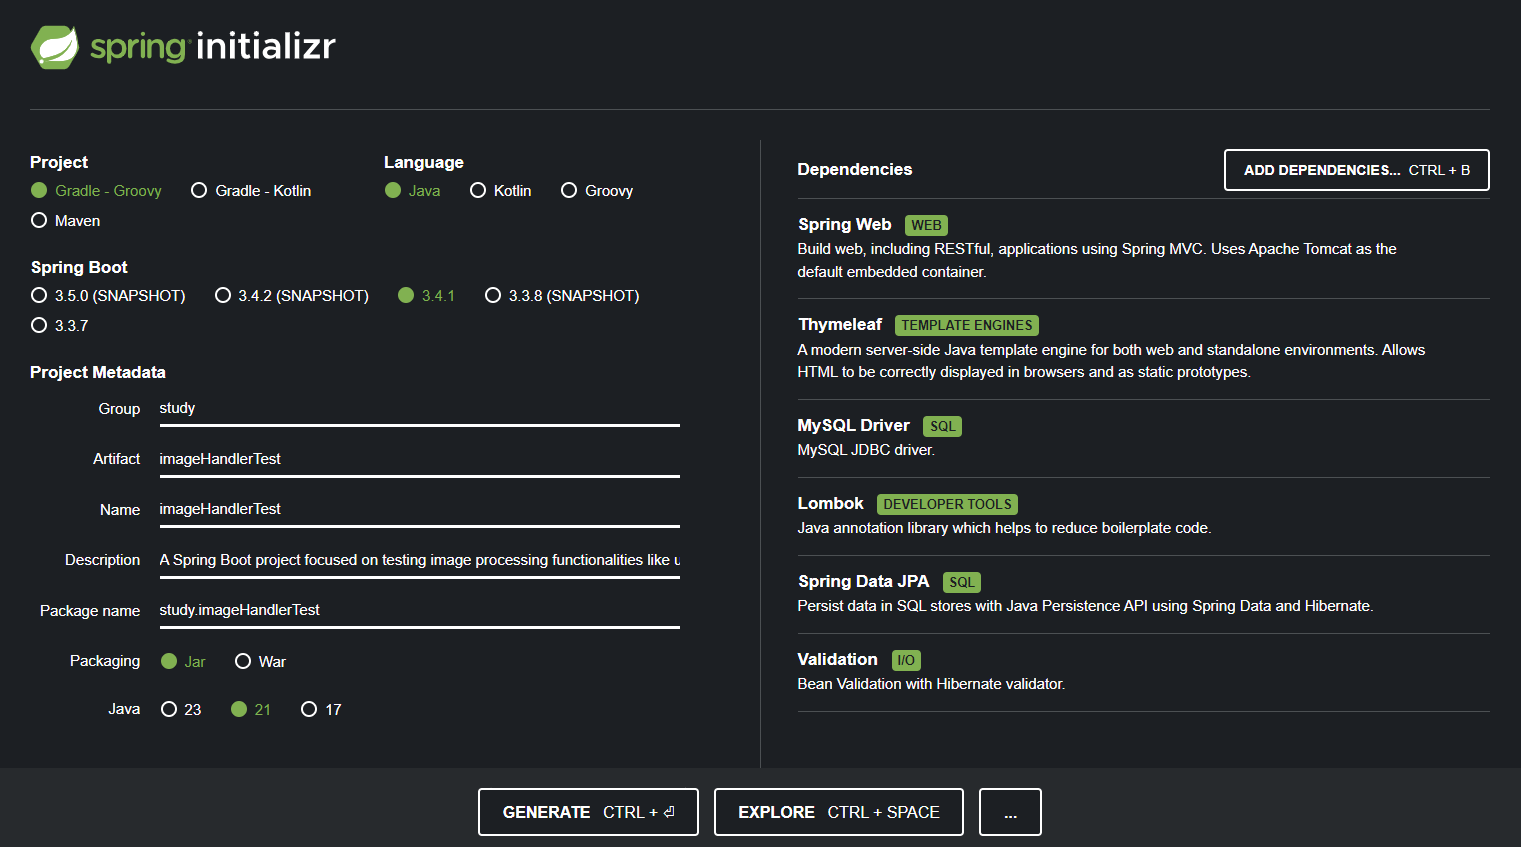
Task: Select Java language option
Action: coord(413,190)
